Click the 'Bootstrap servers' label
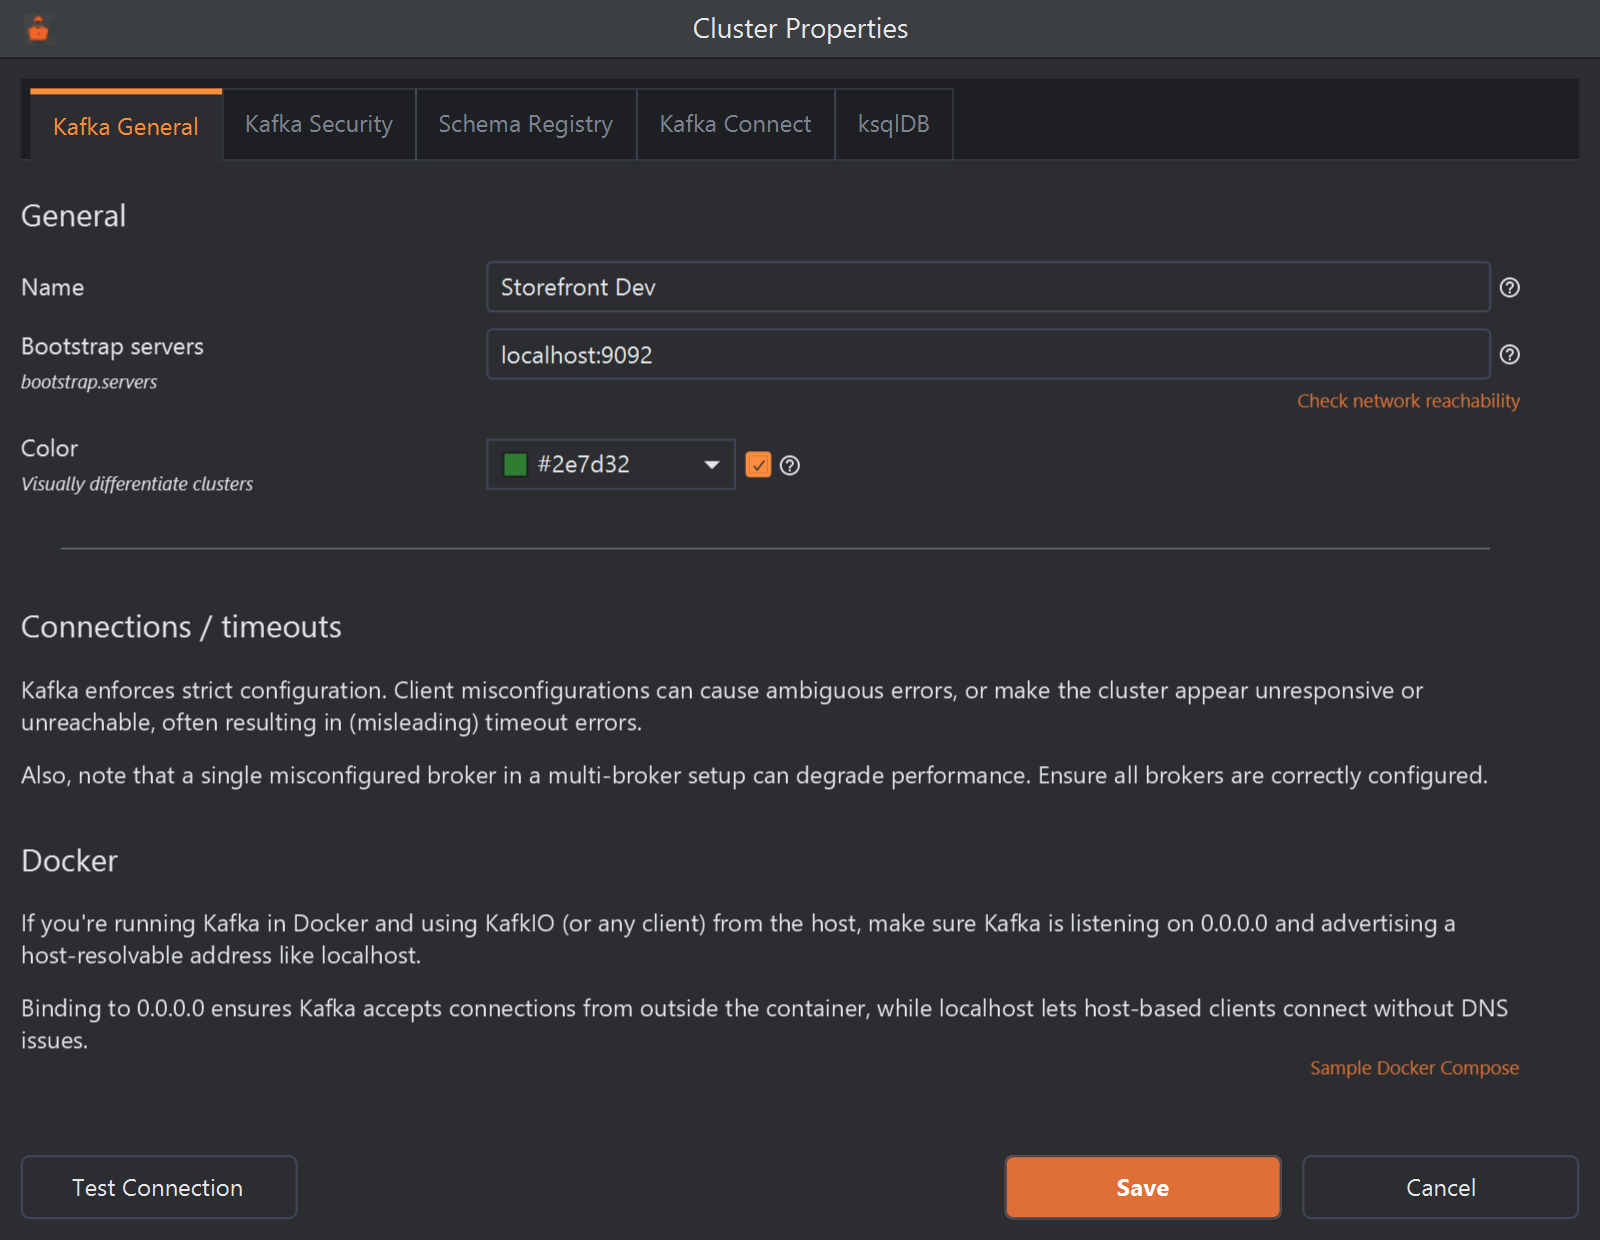1600x1240 pixels. (x=112, y=347)
